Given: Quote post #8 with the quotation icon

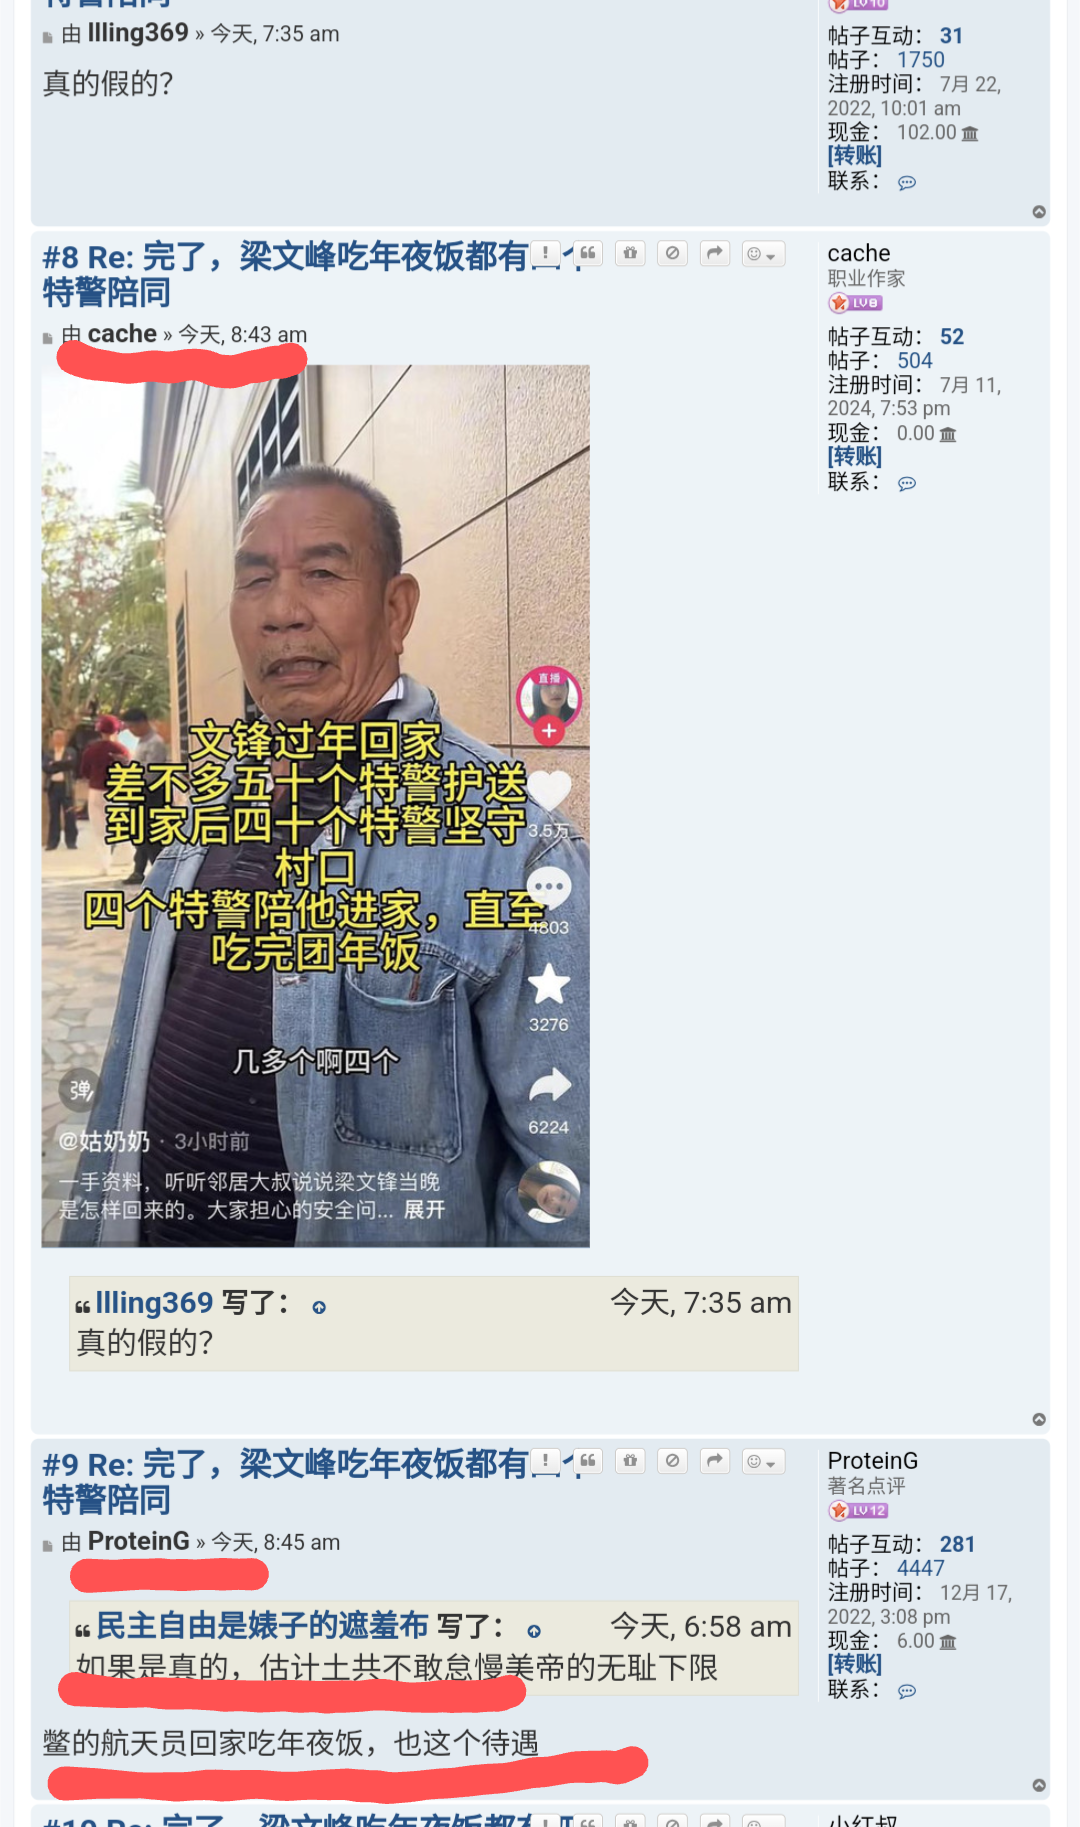Looking at the screenshot, I should click(588, 254).
